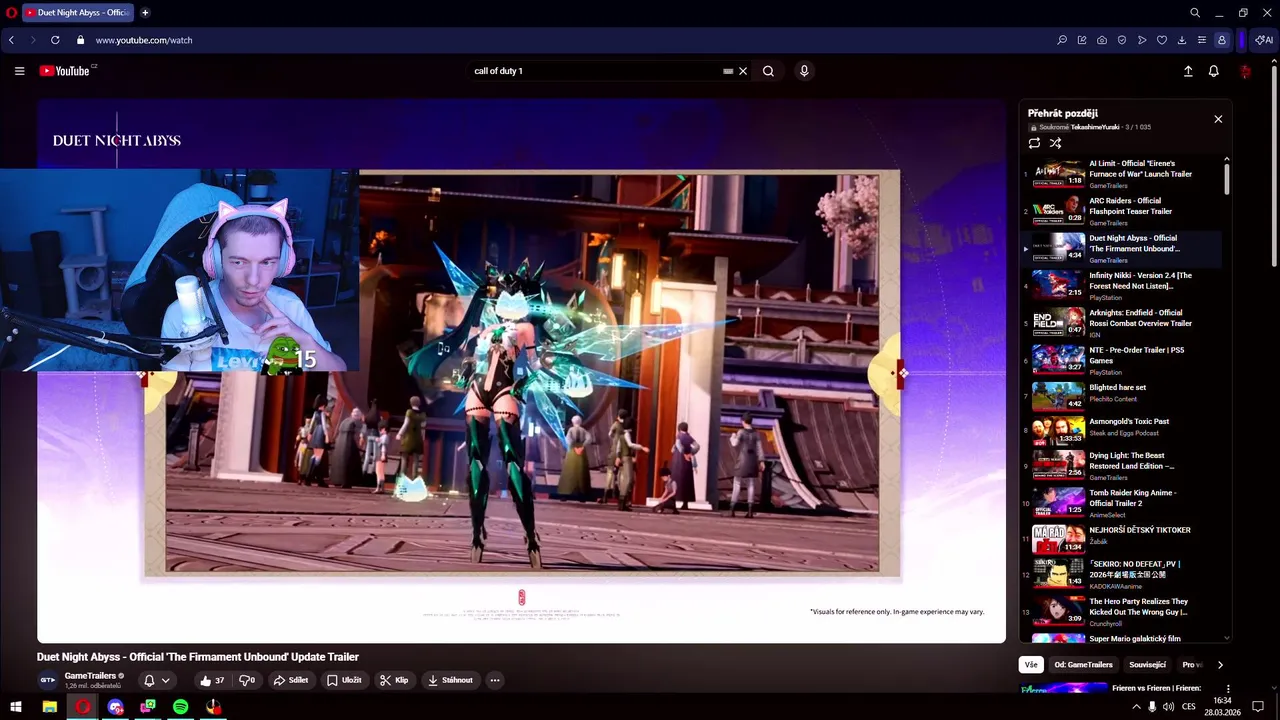Open the YouTube hamburger guide menu
Image resolution: width=1280 pixels, height=720 pixels.
(19, 71)
